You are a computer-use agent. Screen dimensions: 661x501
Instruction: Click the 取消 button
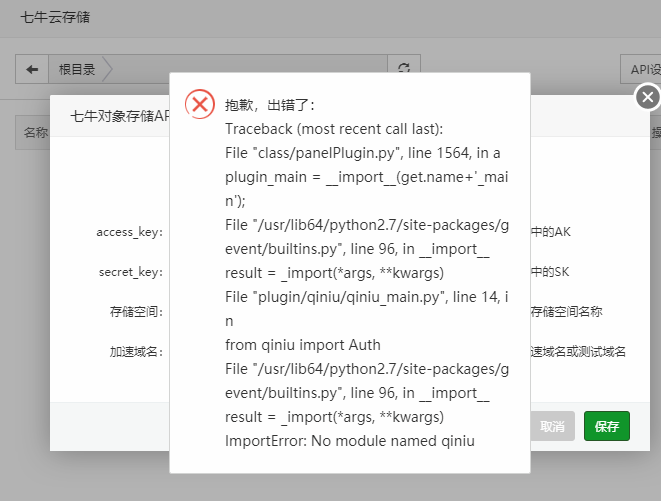(x=552, y=426)
